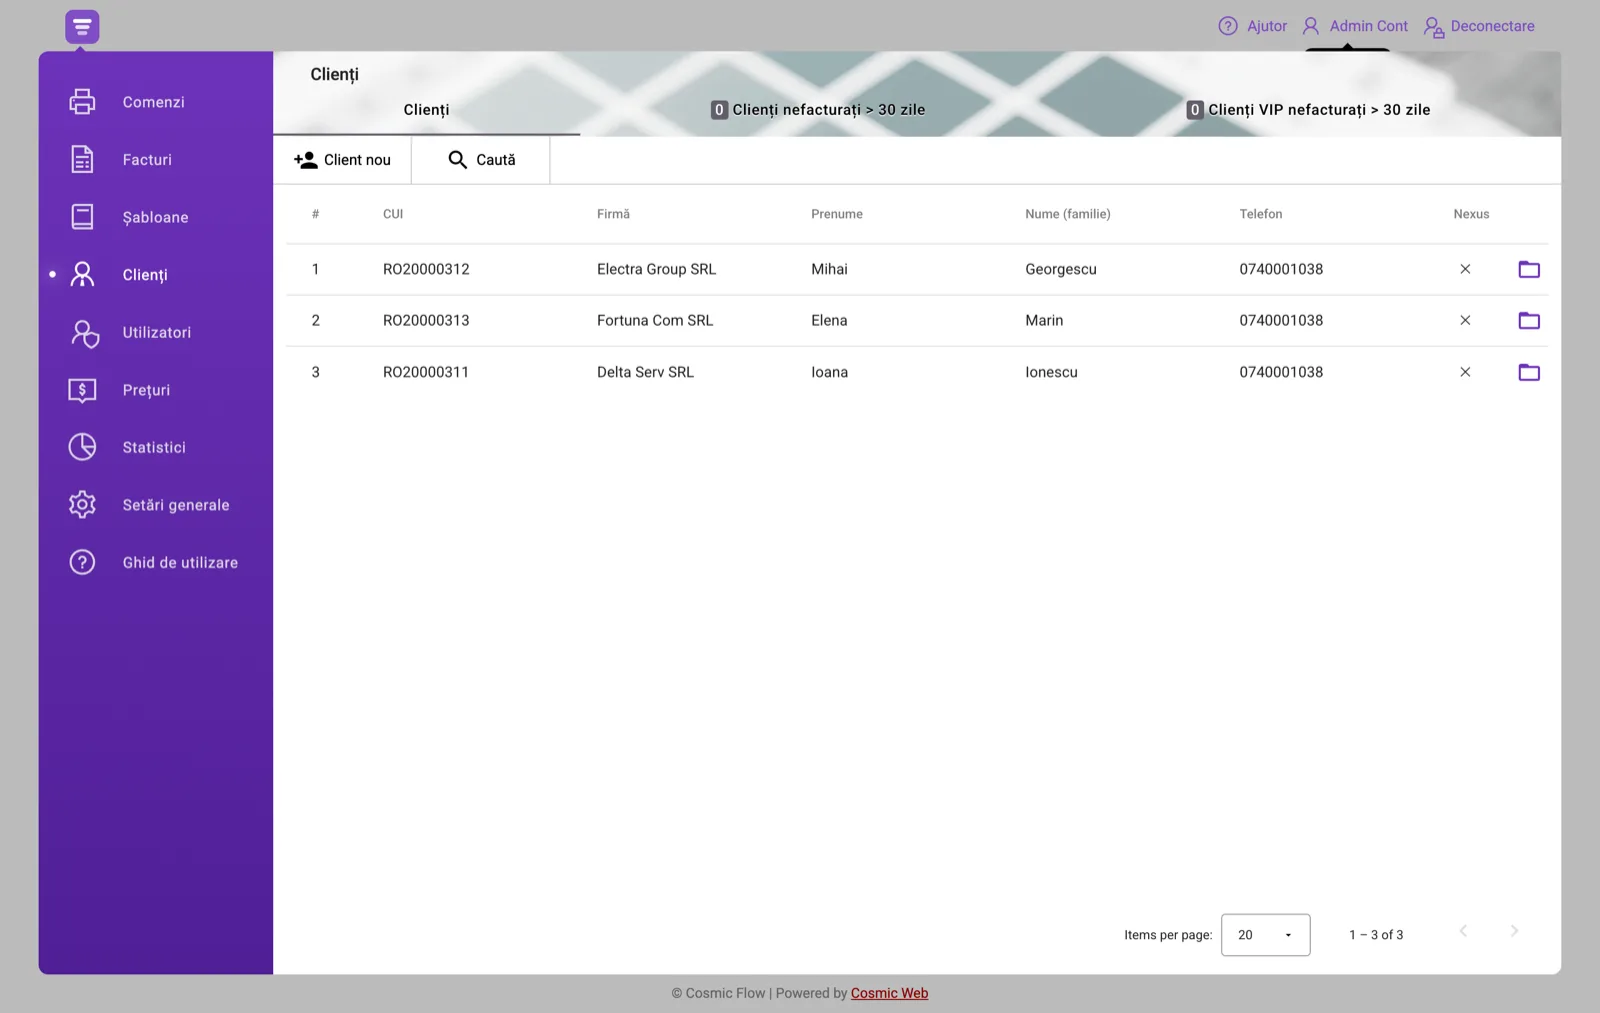This screenshot has width=1600, height=1013.
Task: Open Setări generale gear icon
Action: click(x=82, y=505)
